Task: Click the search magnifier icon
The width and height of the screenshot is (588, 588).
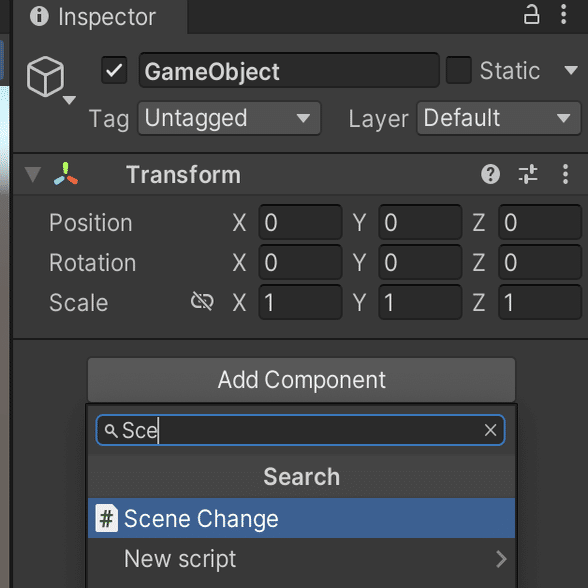Action: (111, 431)
